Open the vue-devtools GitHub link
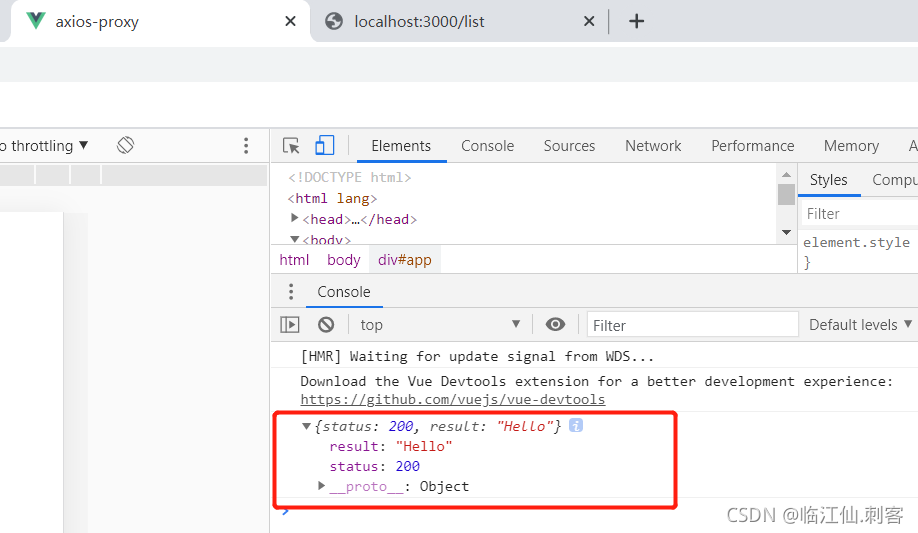This screenshot has width=918, height=533. pos(453,399)
